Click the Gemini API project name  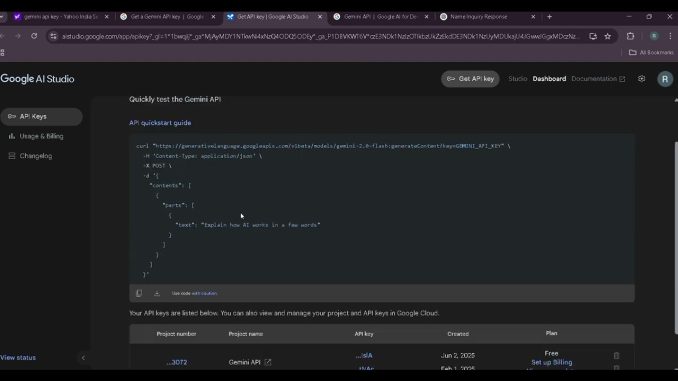(x=244, y=362)
